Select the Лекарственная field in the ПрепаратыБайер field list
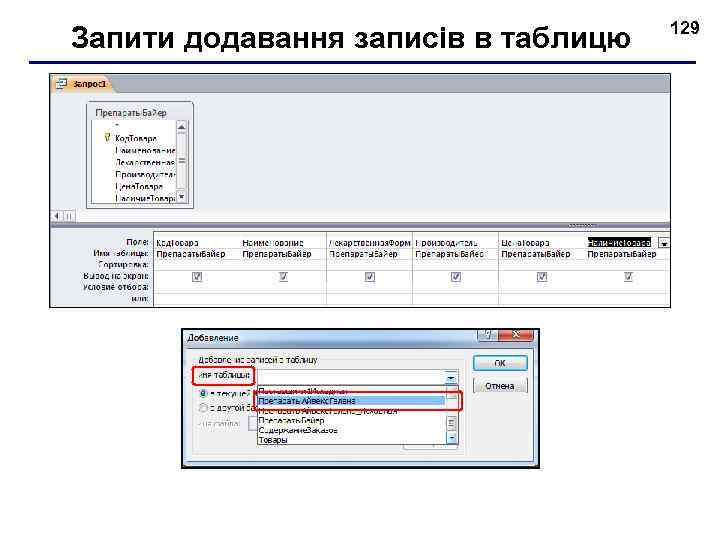 pyautogui.click(x=145, y=163)
